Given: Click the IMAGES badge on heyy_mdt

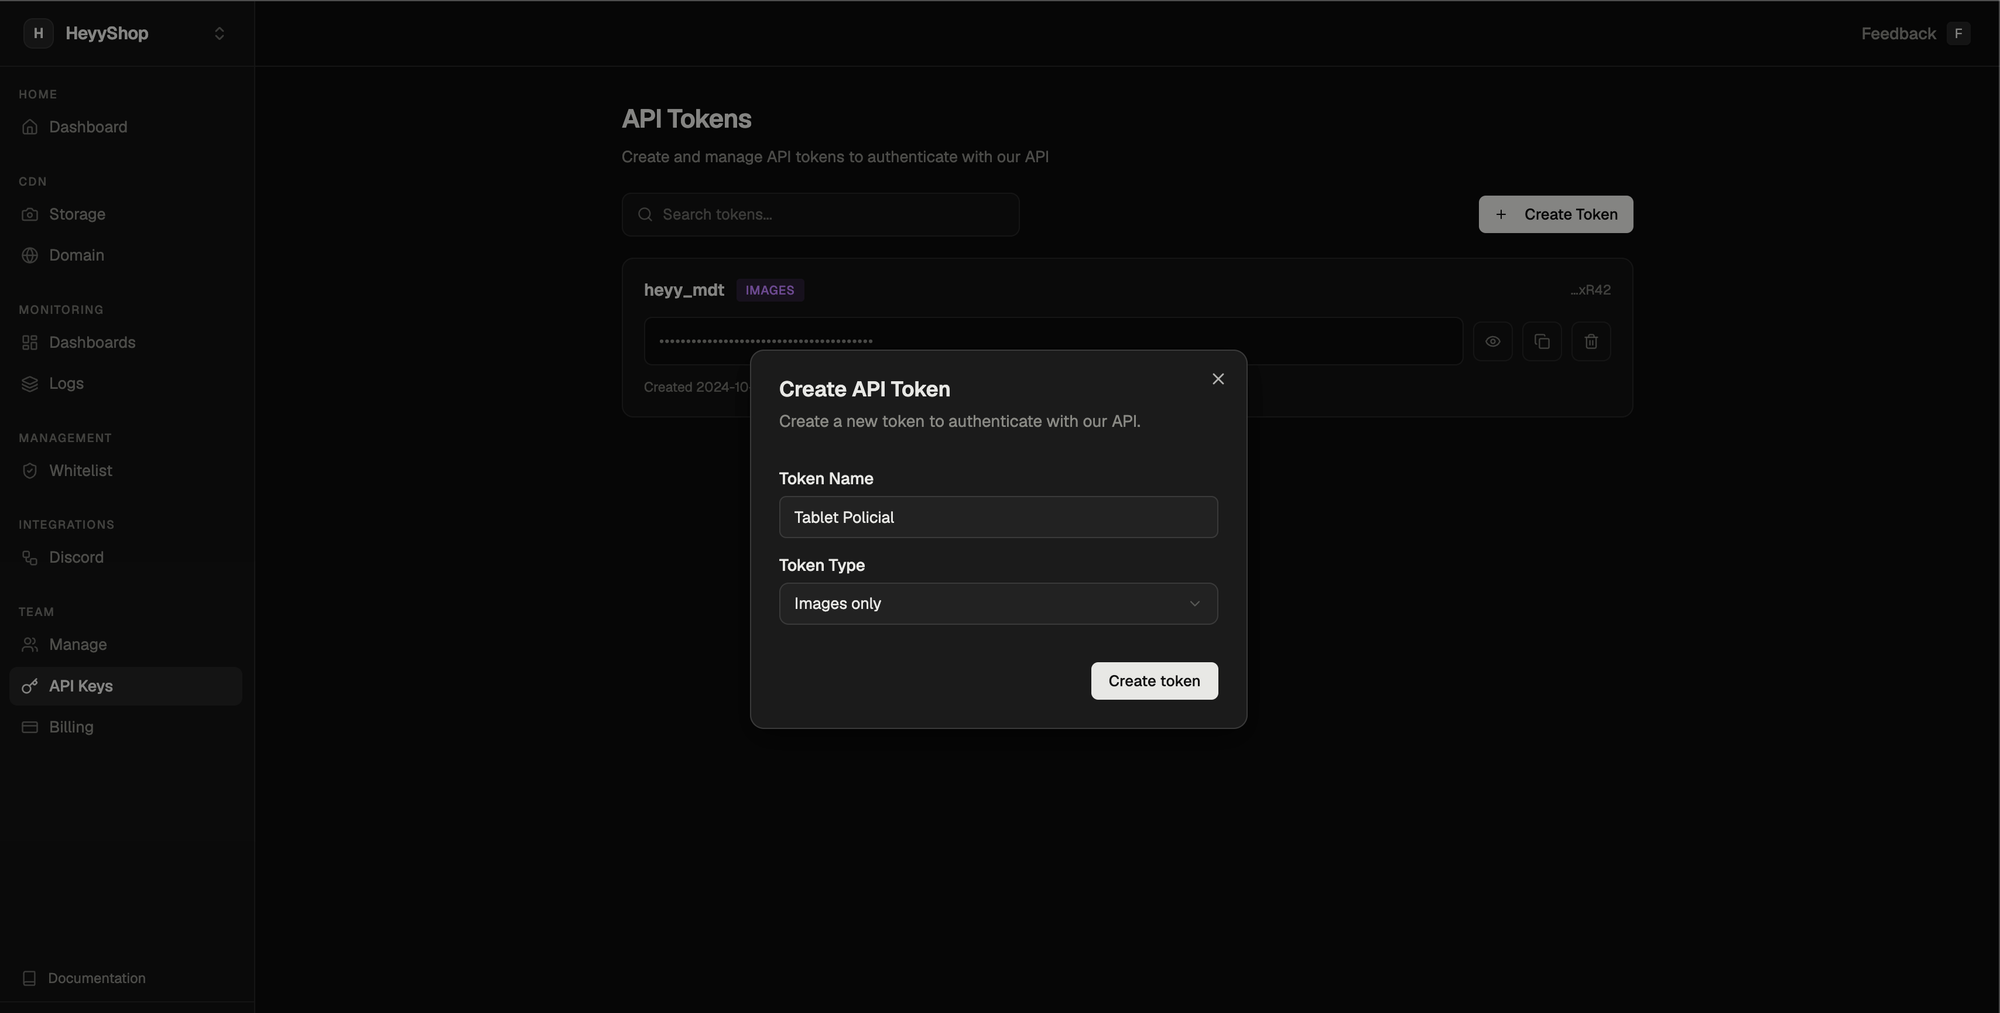Looking at the screenshot, I should point(770,290).
